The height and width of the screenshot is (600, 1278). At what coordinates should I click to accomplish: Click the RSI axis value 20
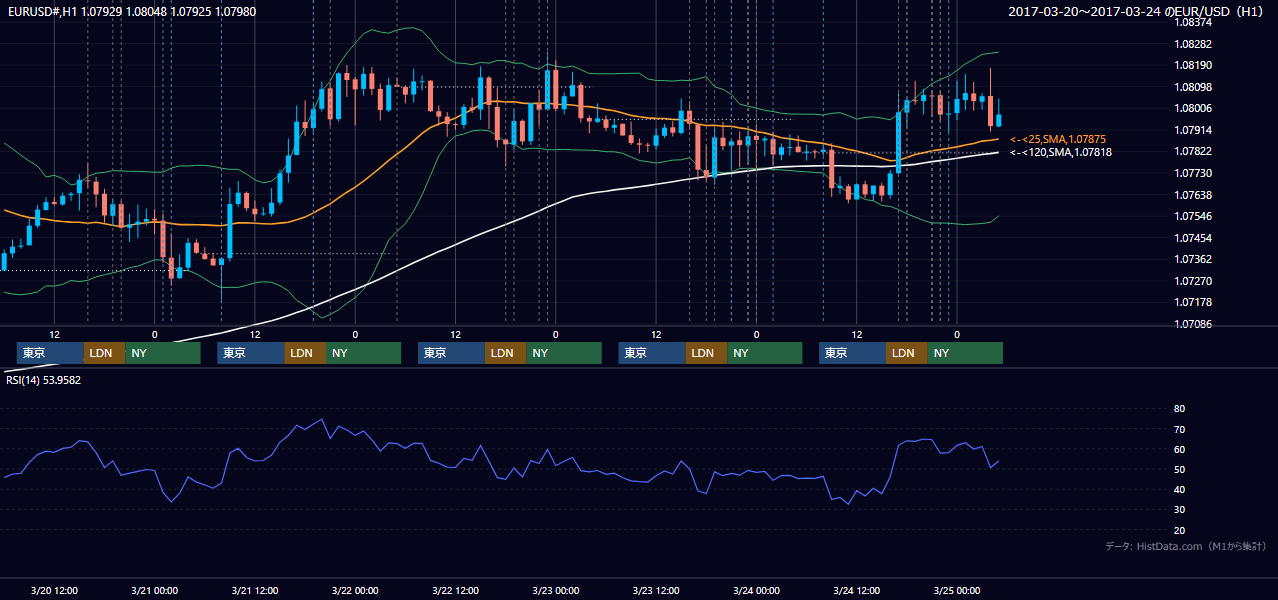[x=1180, y=530]
